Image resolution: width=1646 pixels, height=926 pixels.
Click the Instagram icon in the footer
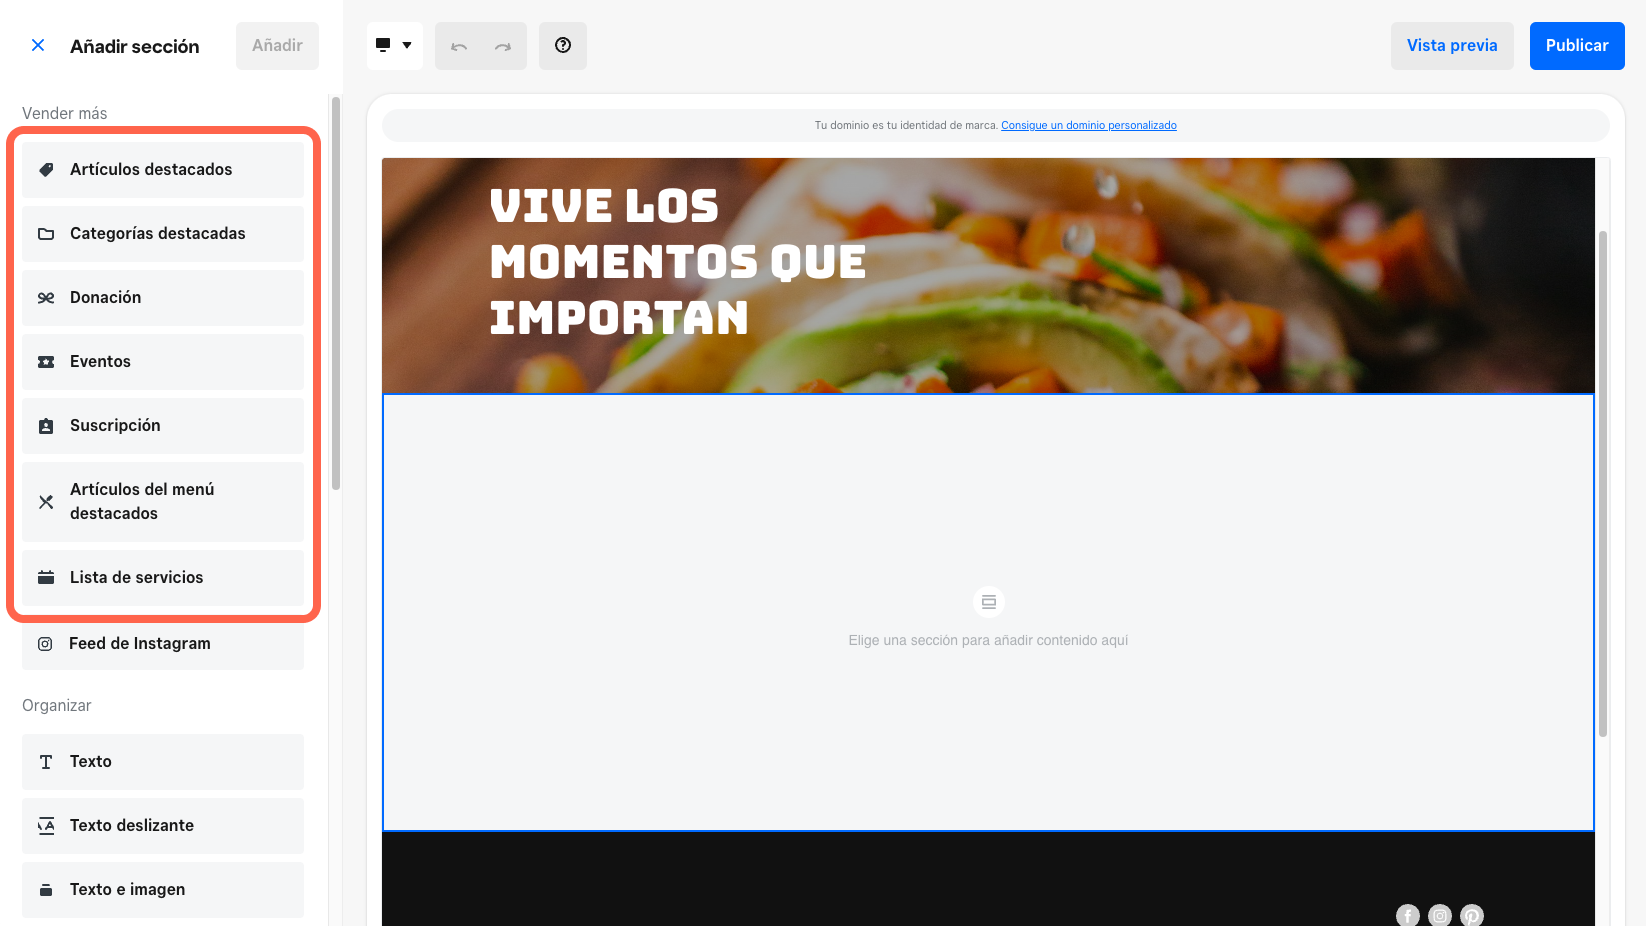(x=1440, y=915)
